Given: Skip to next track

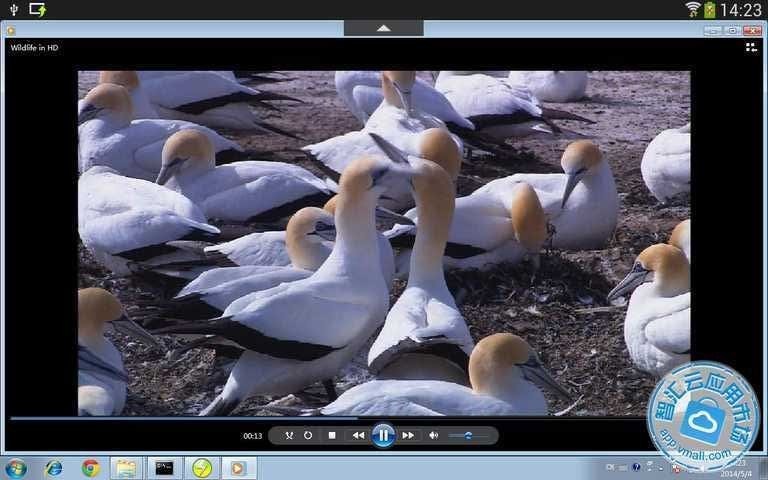Looking at the screenshot, I should click(x=408, y=435).
